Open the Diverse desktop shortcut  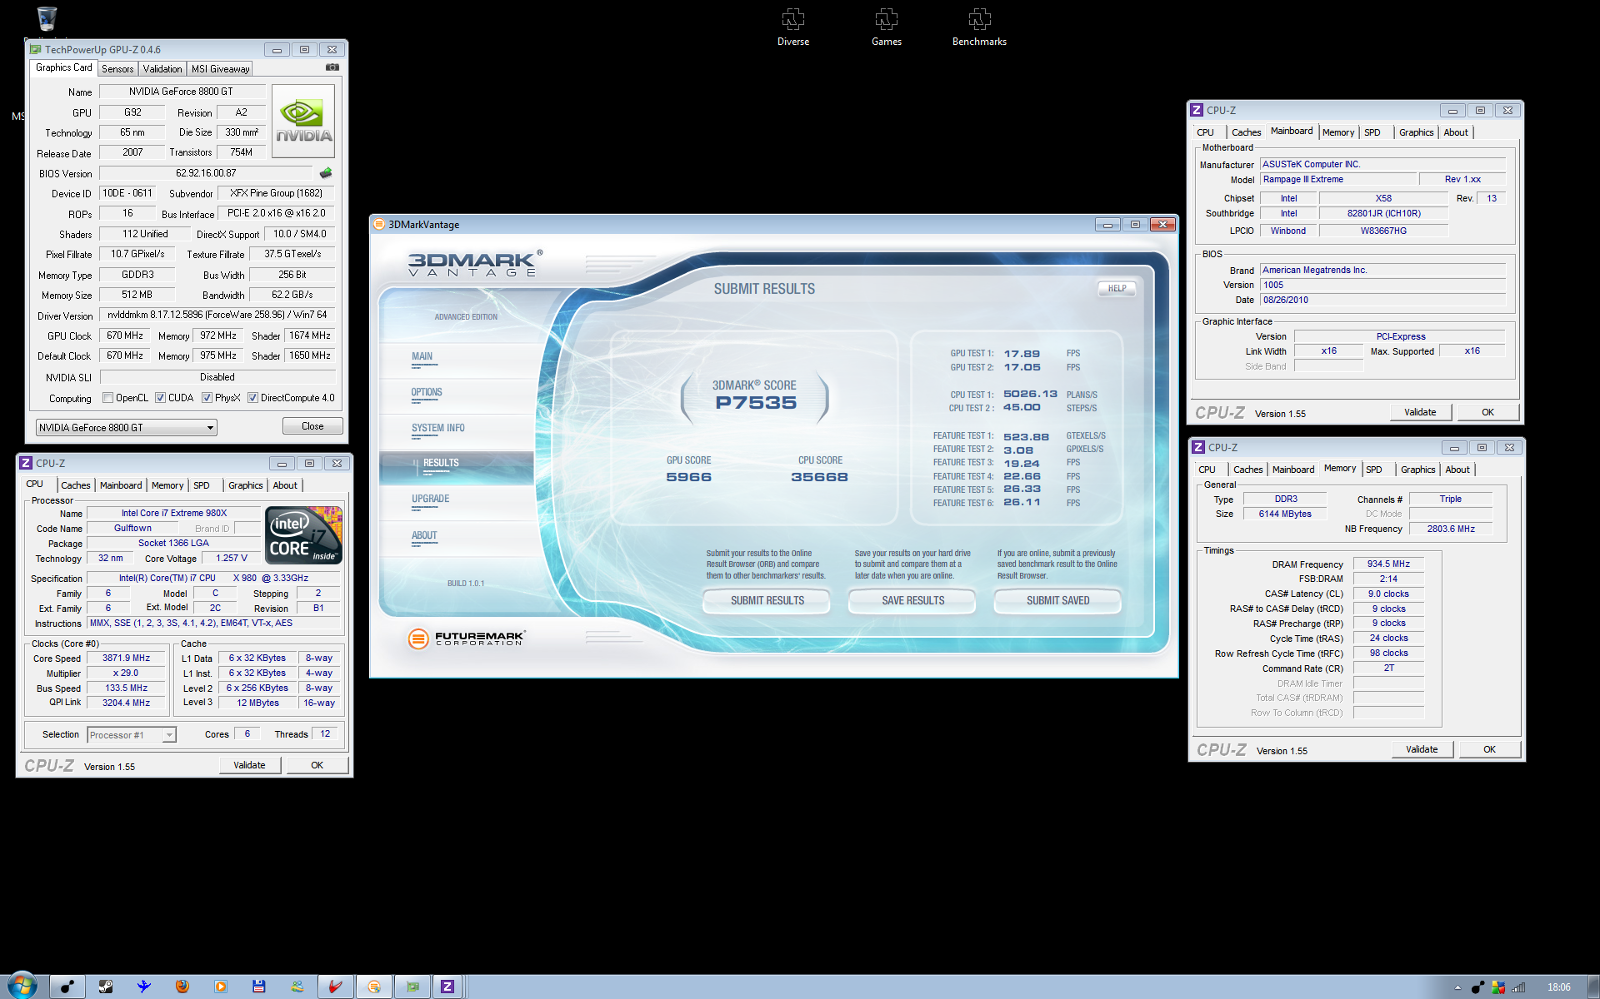click(x=793, y=27)
